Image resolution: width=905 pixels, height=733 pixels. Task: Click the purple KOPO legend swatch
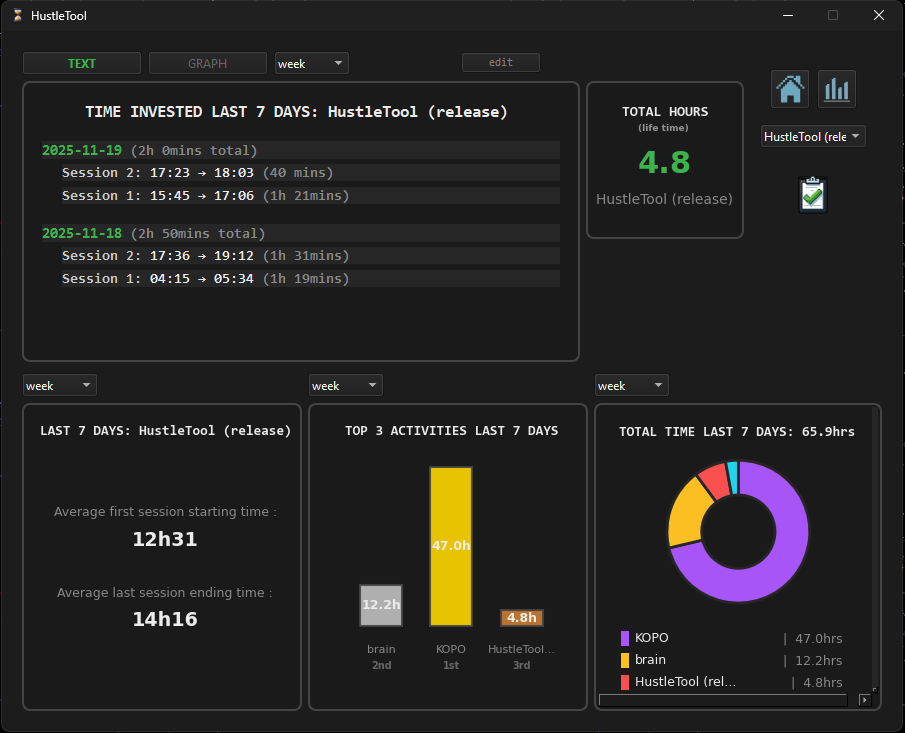[624, 638]
